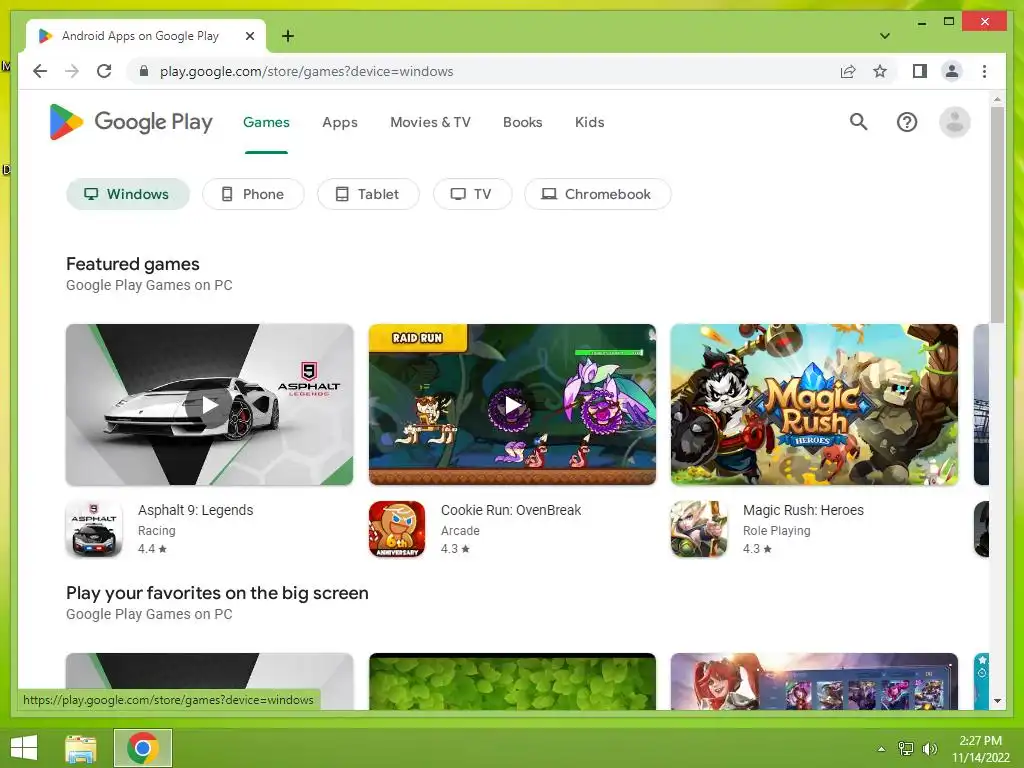
Task: Switch to the Movies & TV tab
Action: click(430, 122)
